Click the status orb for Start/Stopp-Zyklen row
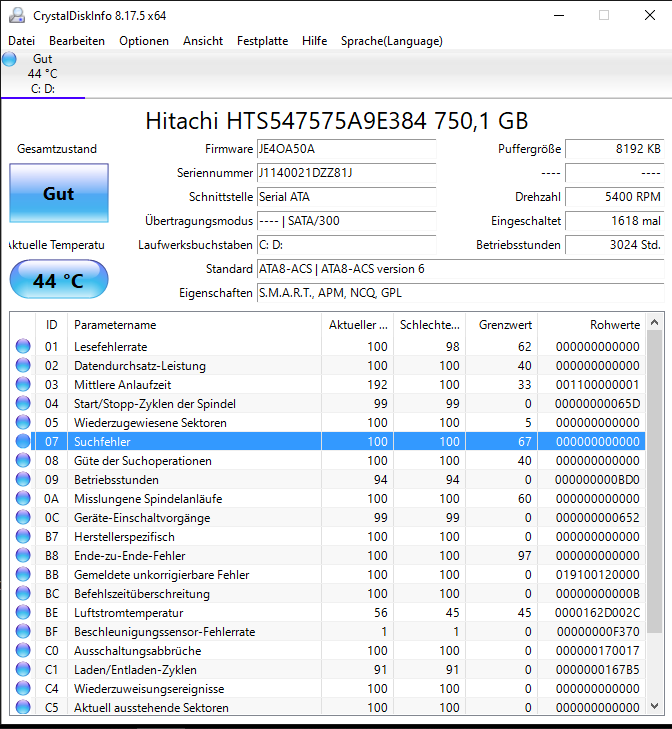672x729 pixels. click(x=23, y=404)
